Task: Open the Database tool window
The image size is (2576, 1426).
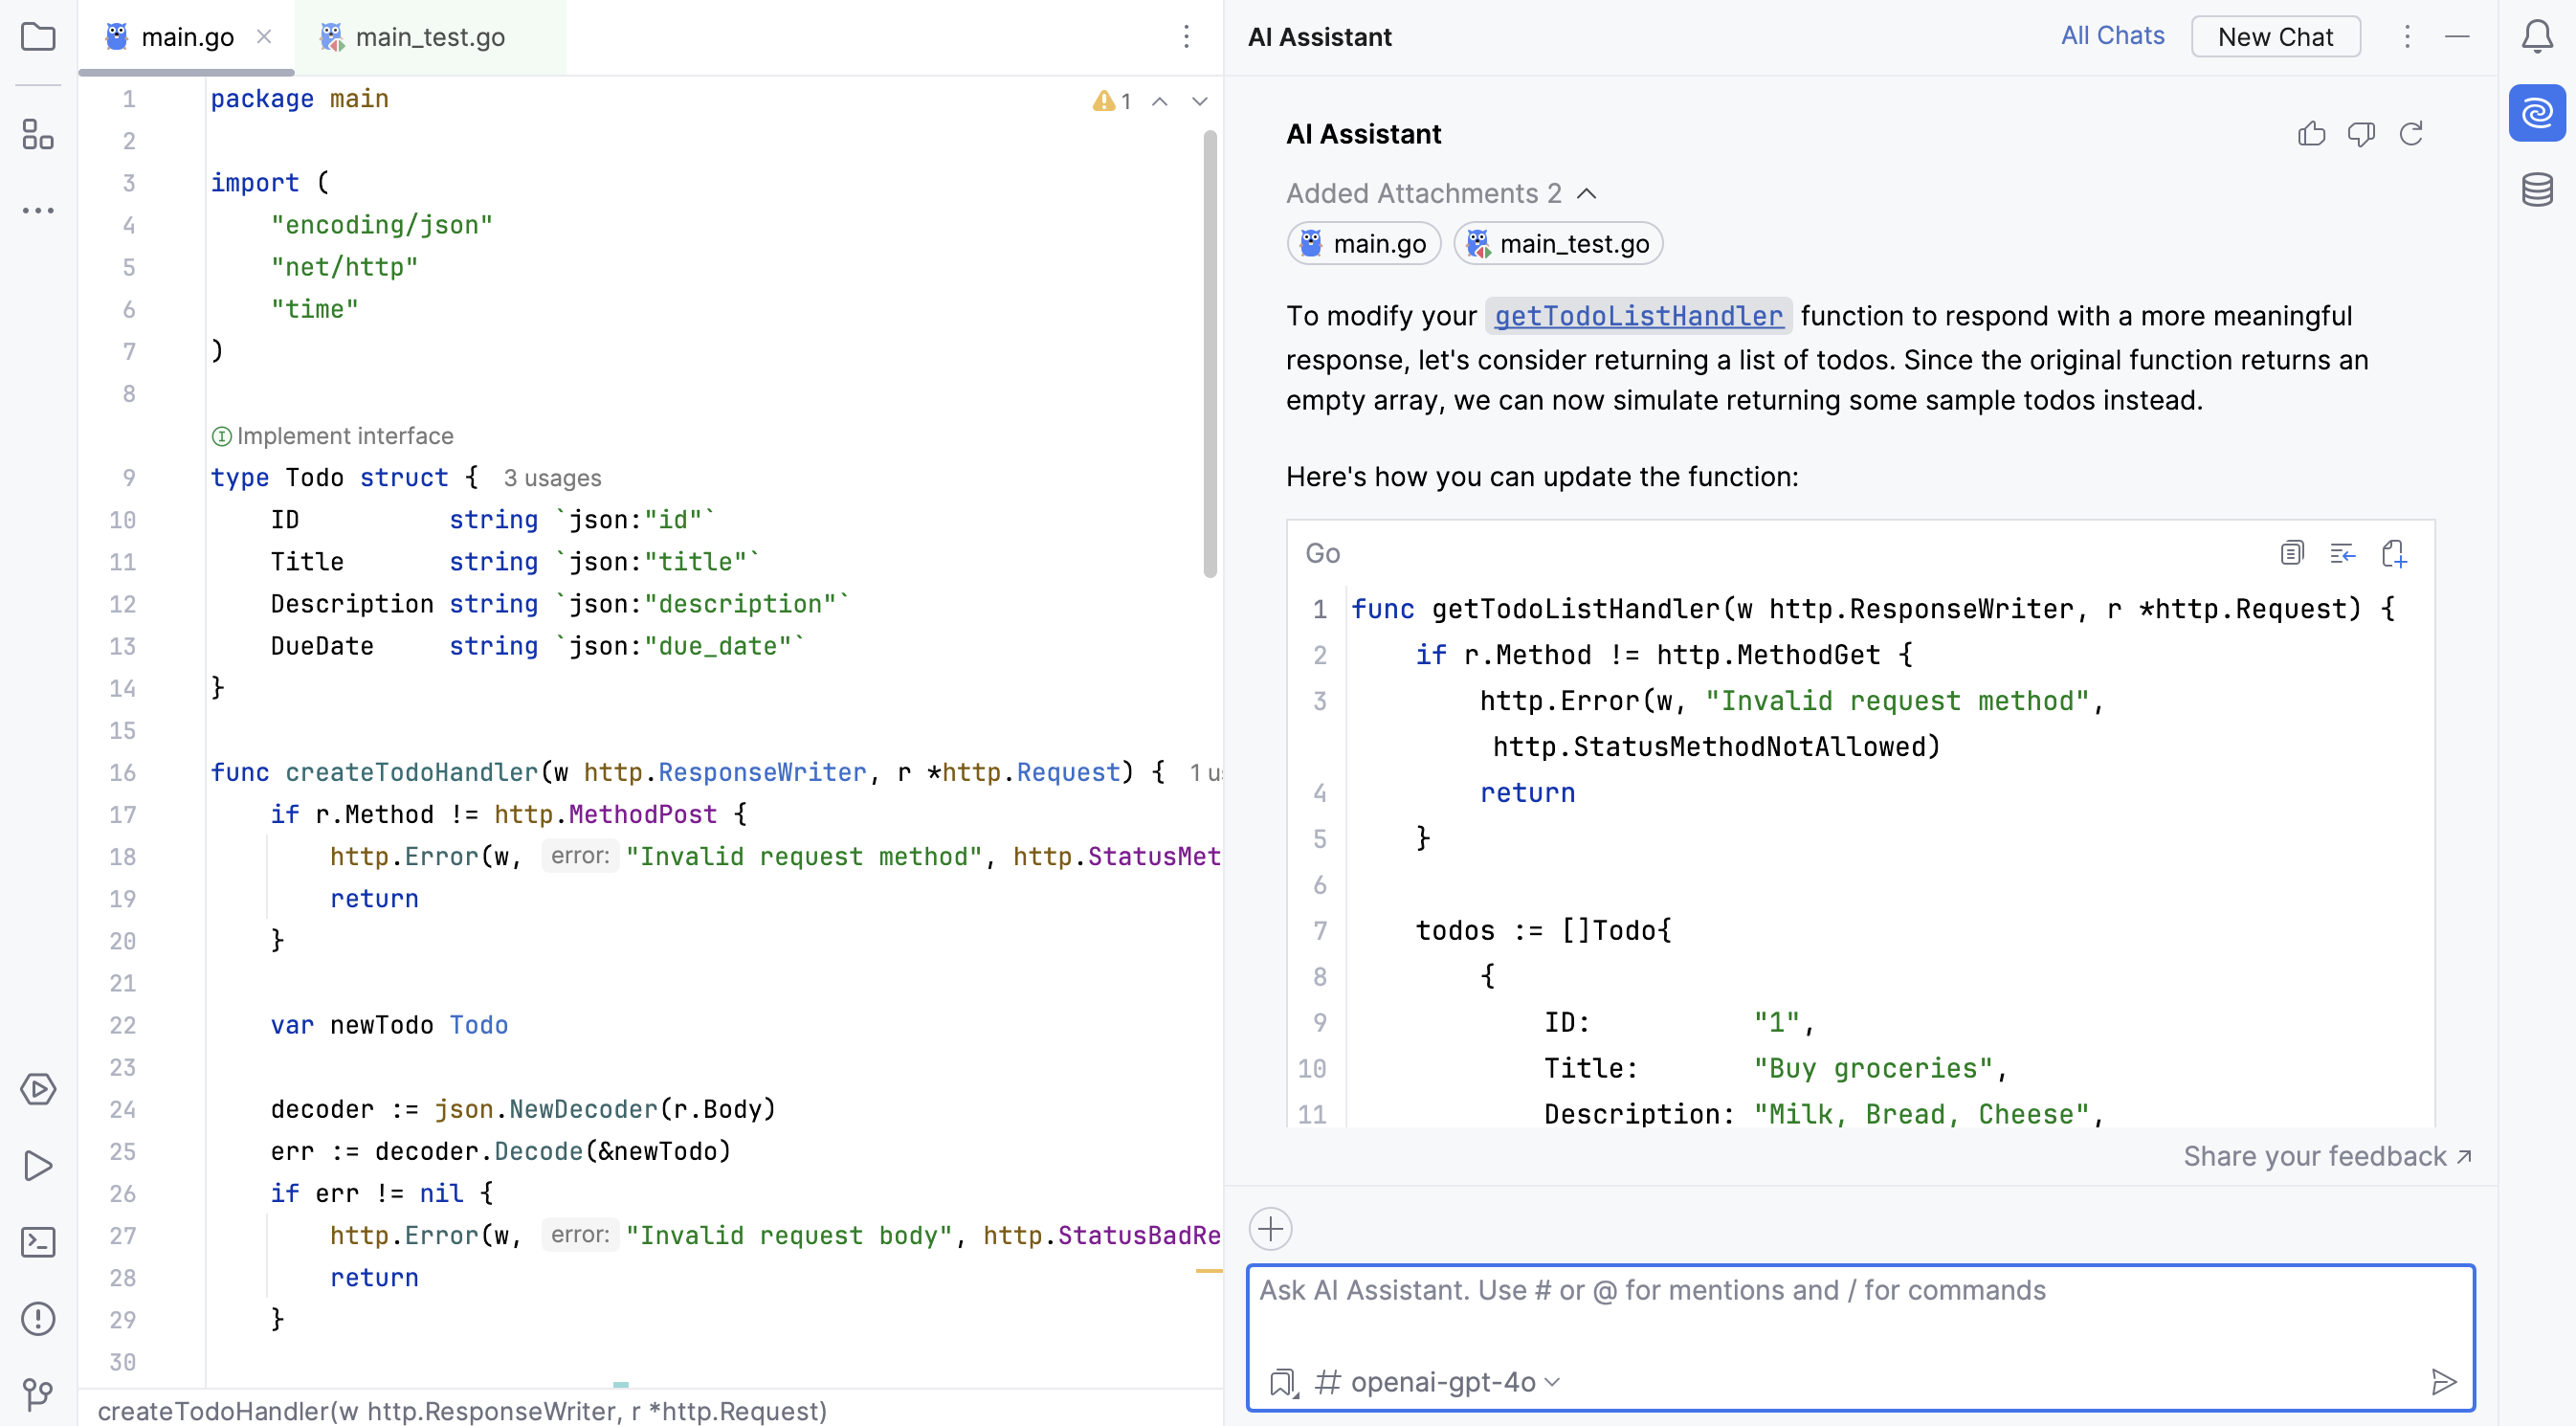Action: 2537,188
